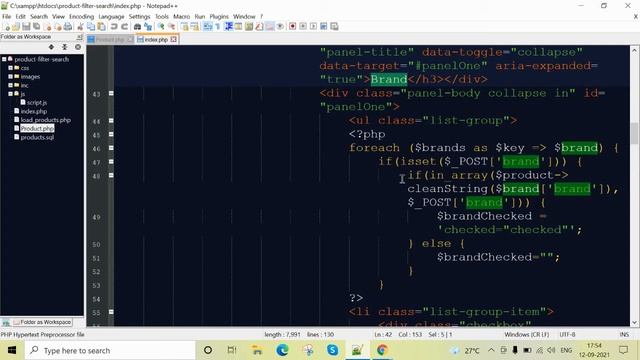The width and height of the screenshot is (640, 360).
Task: Click the Save All toolbar icon
Action: 36,27
